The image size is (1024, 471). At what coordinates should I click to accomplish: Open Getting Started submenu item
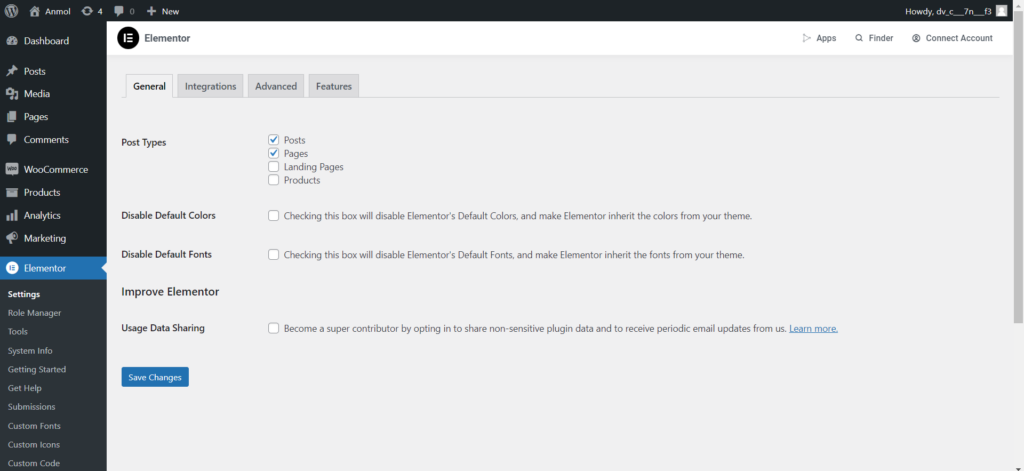point(37,370)
